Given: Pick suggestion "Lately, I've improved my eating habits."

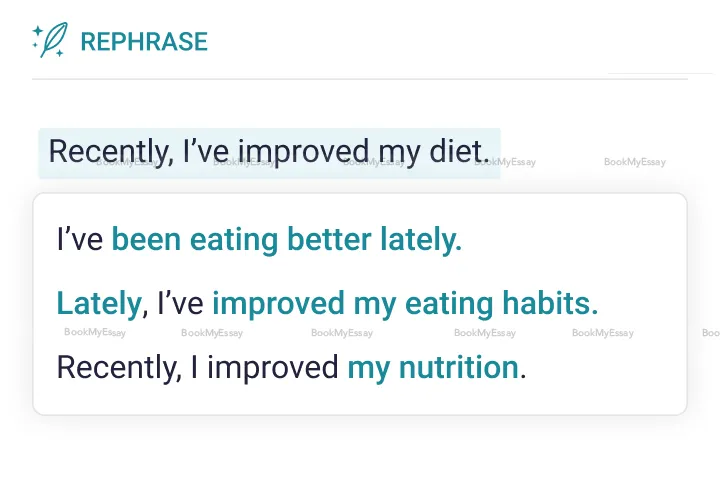Looking at the screenshot, I should coord(327,303).
